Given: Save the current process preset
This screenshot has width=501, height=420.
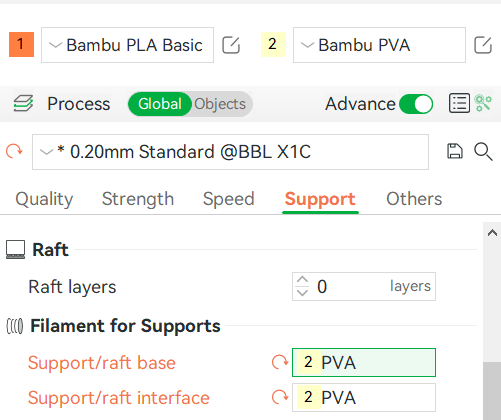Looking at the screenshot, I should [x=455, y=151].
